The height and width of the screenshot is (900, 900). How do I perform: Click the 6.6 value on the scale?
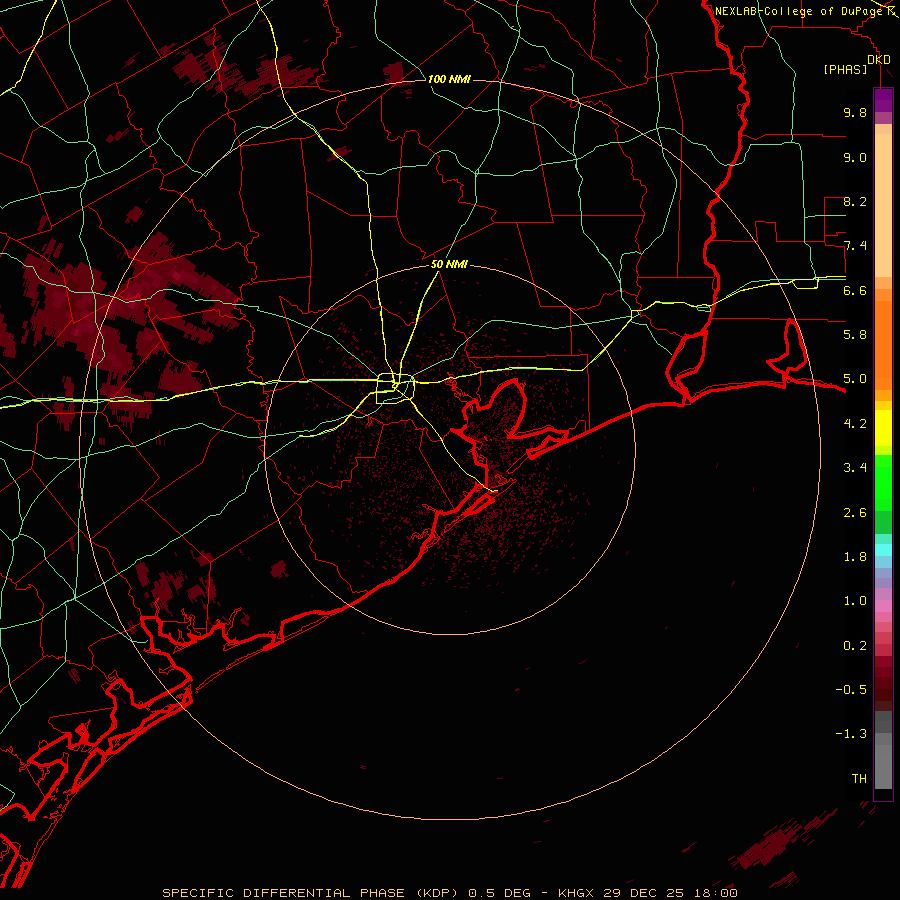(x=855, y=290)
